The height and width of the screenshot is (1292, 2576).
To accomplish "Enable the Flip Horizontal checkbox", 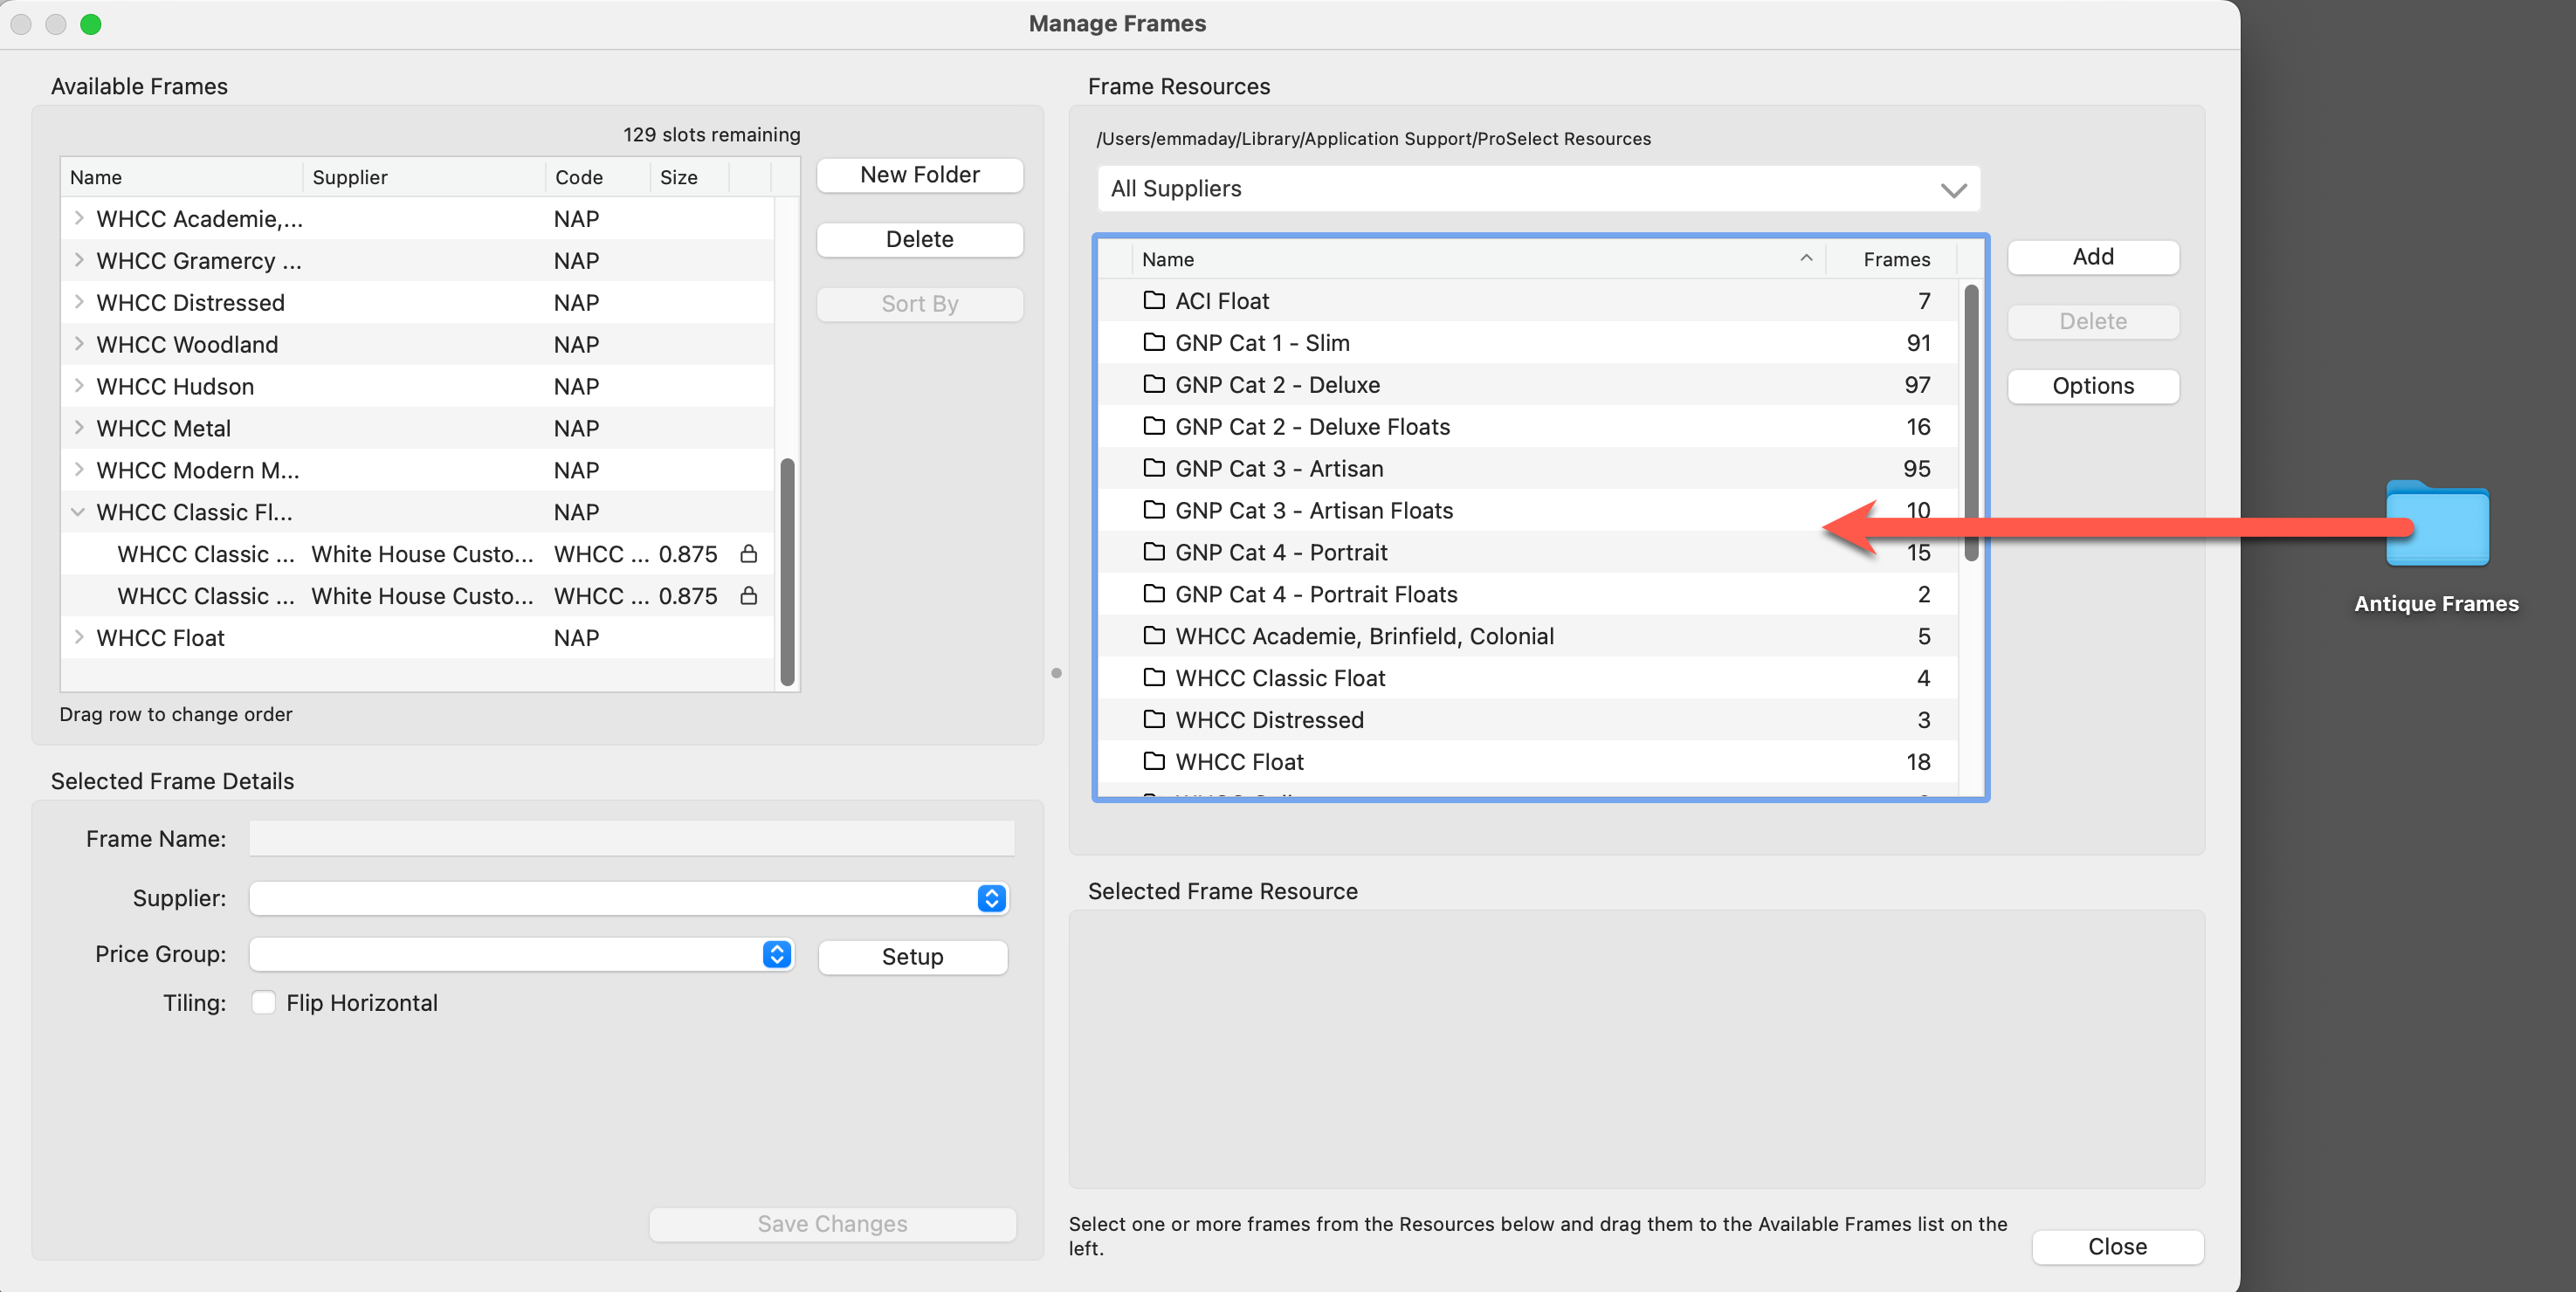I will [264, 1002].
